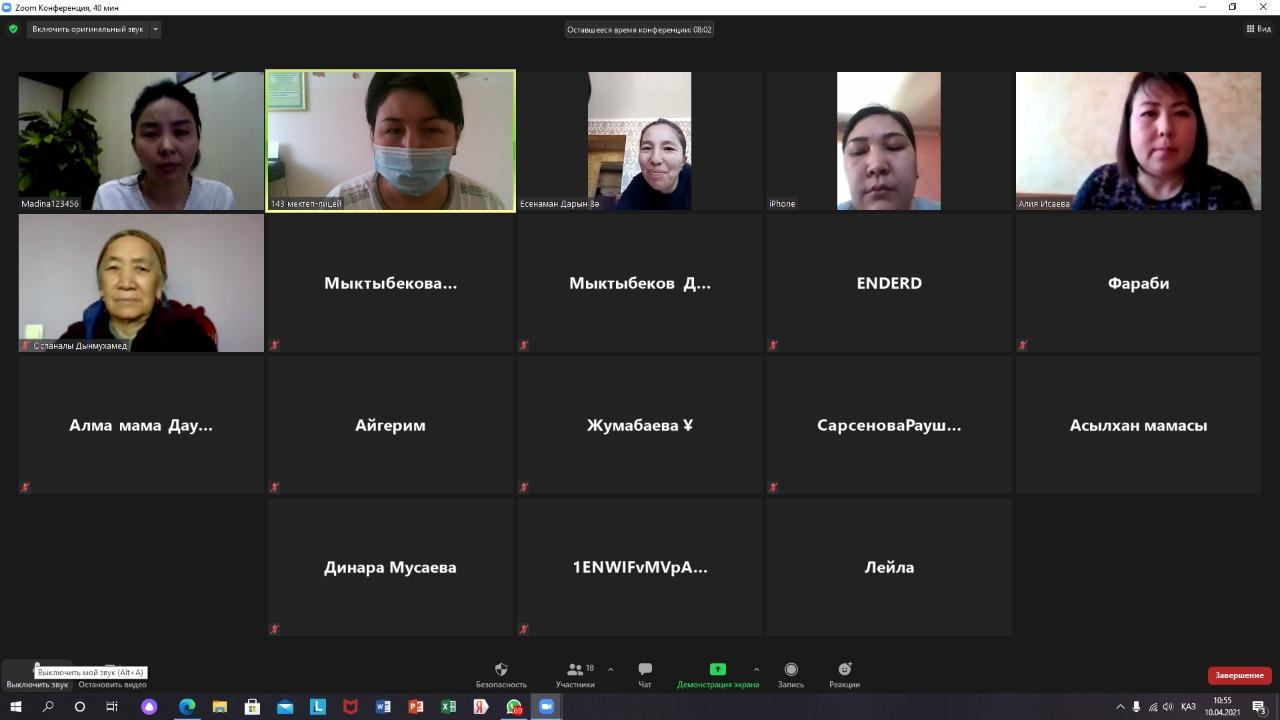Expand screen share options arrow
The width and height of the screenshot is (1280, 720).
(756, 670)
